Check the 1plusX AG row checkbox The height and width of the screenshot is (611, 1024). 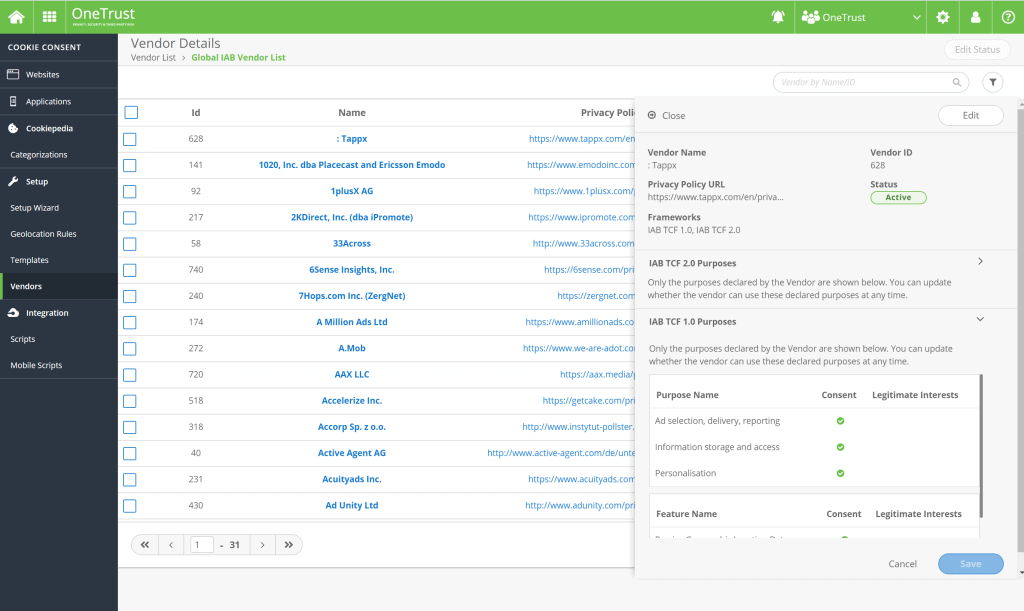pyautogui.click(x=130, y=191)
